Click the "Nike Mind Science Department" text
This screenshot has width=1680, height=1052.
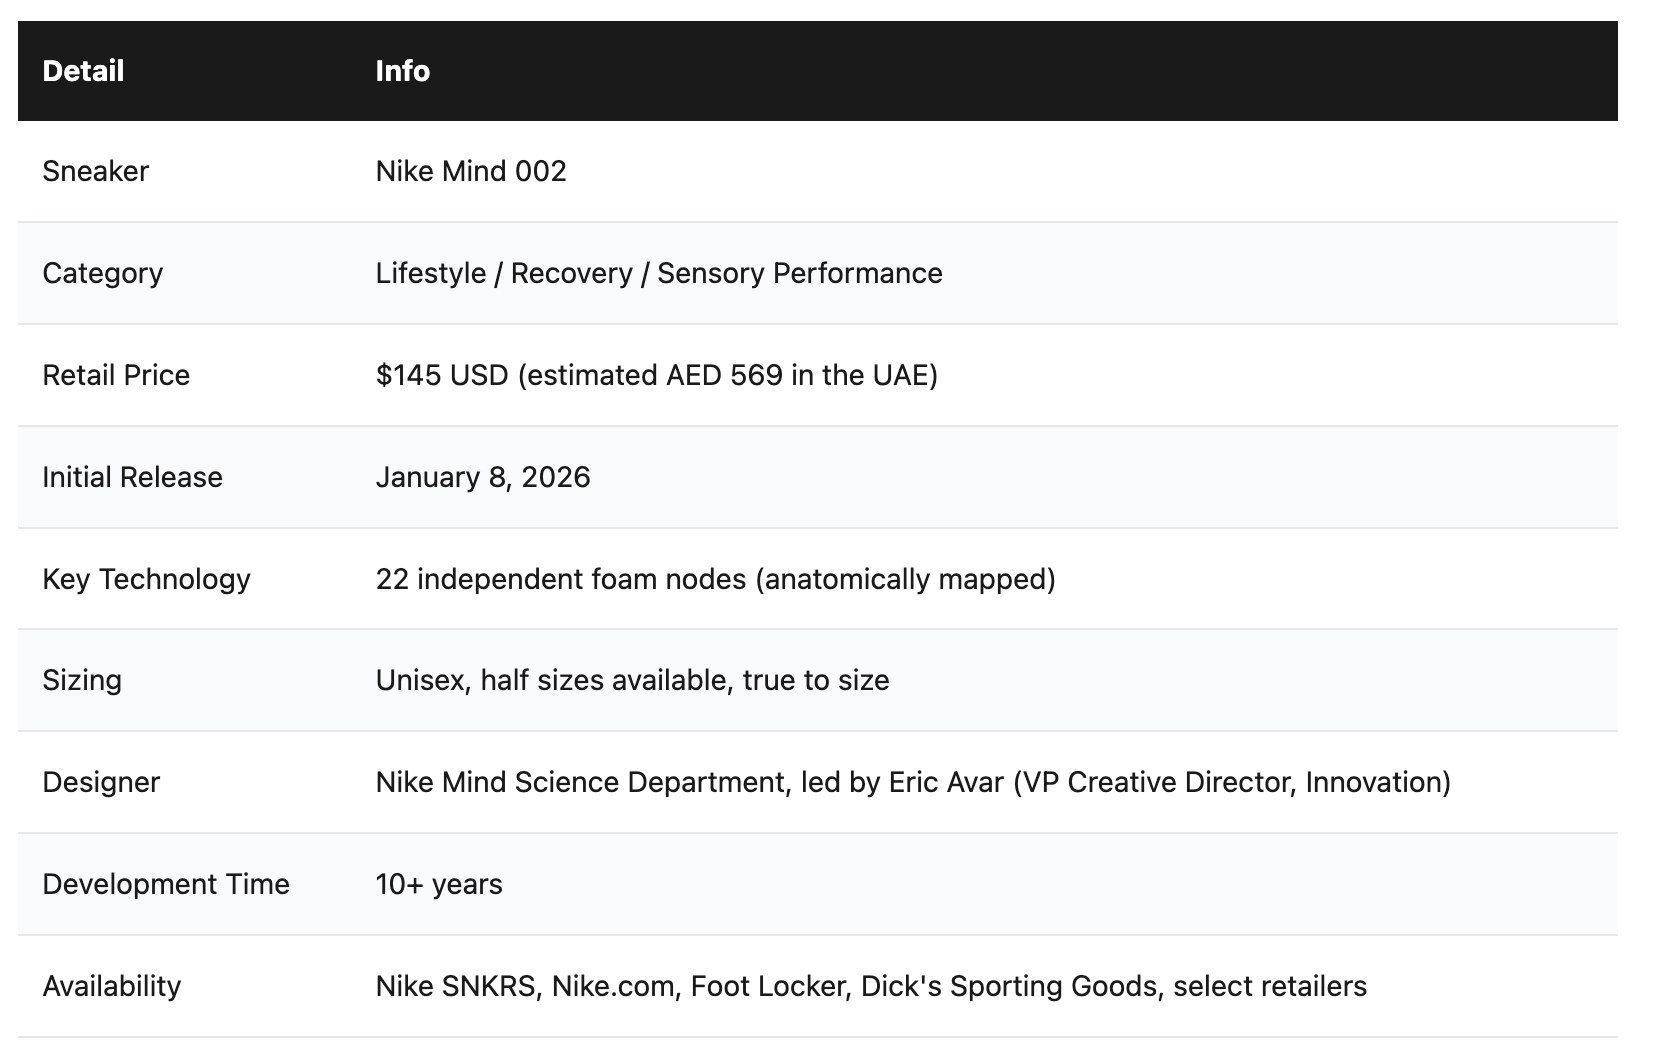point(581,782)
